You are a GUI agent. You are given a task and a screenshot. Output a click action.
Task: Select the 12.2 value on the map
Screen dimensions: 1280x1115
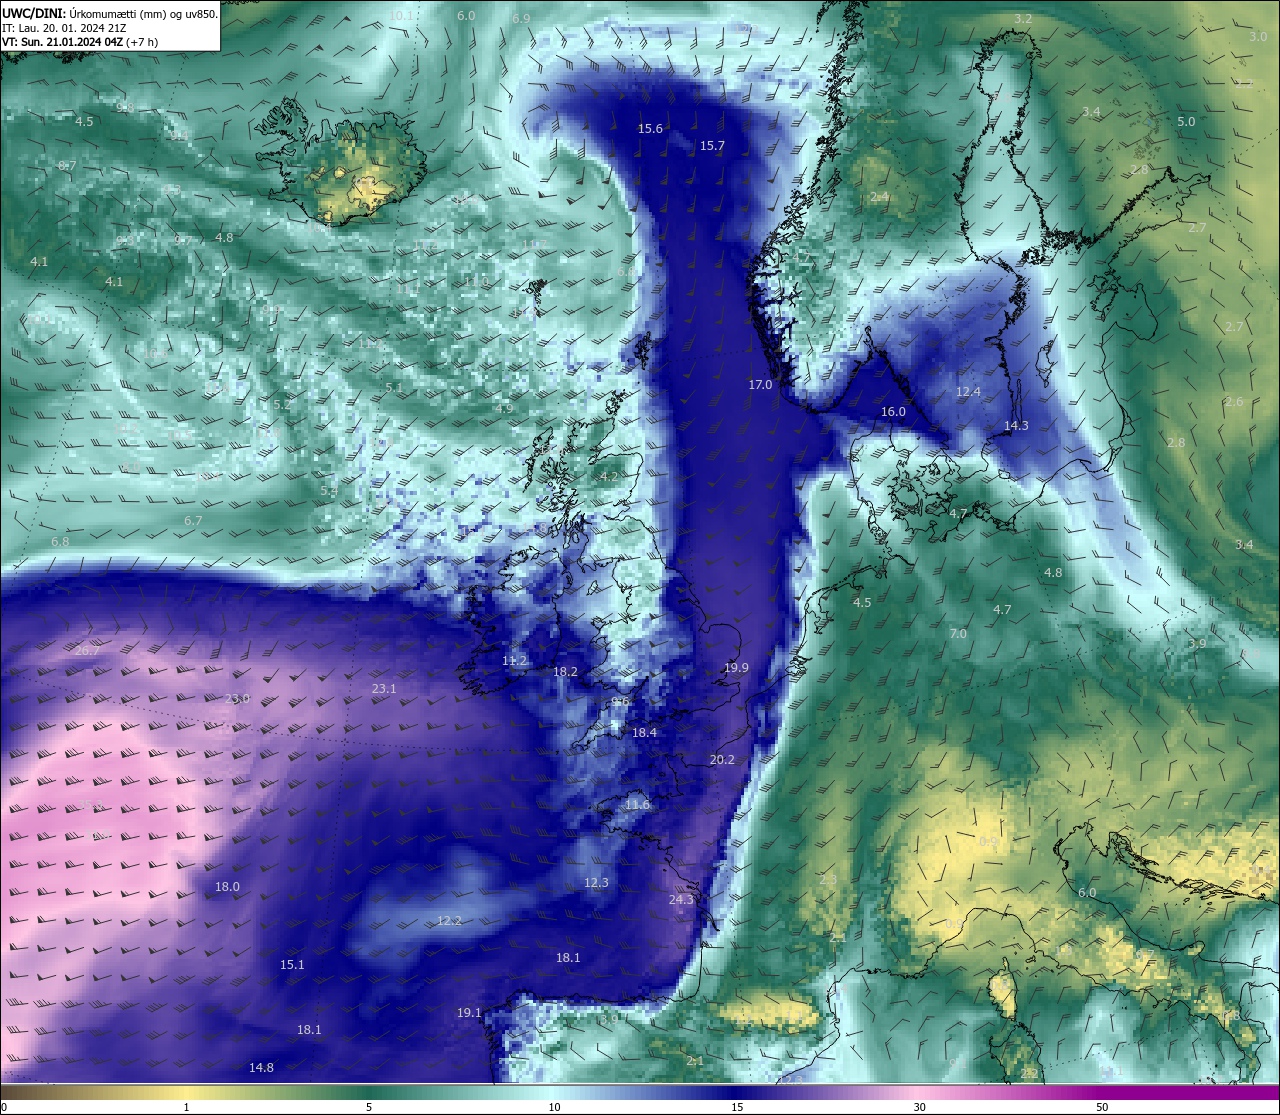pyautogui.click(x=449, y=921)
